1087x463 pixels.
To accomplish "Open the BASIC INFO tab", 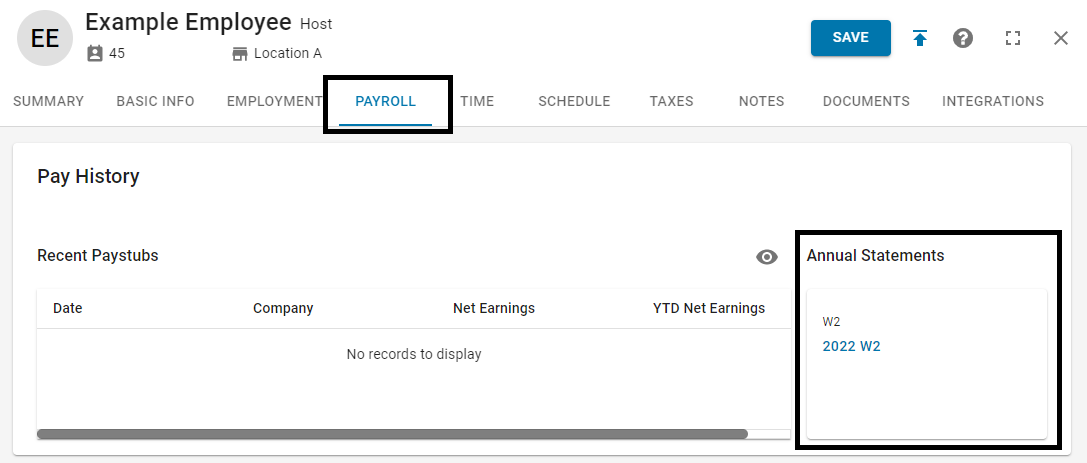I will point(155,101).
